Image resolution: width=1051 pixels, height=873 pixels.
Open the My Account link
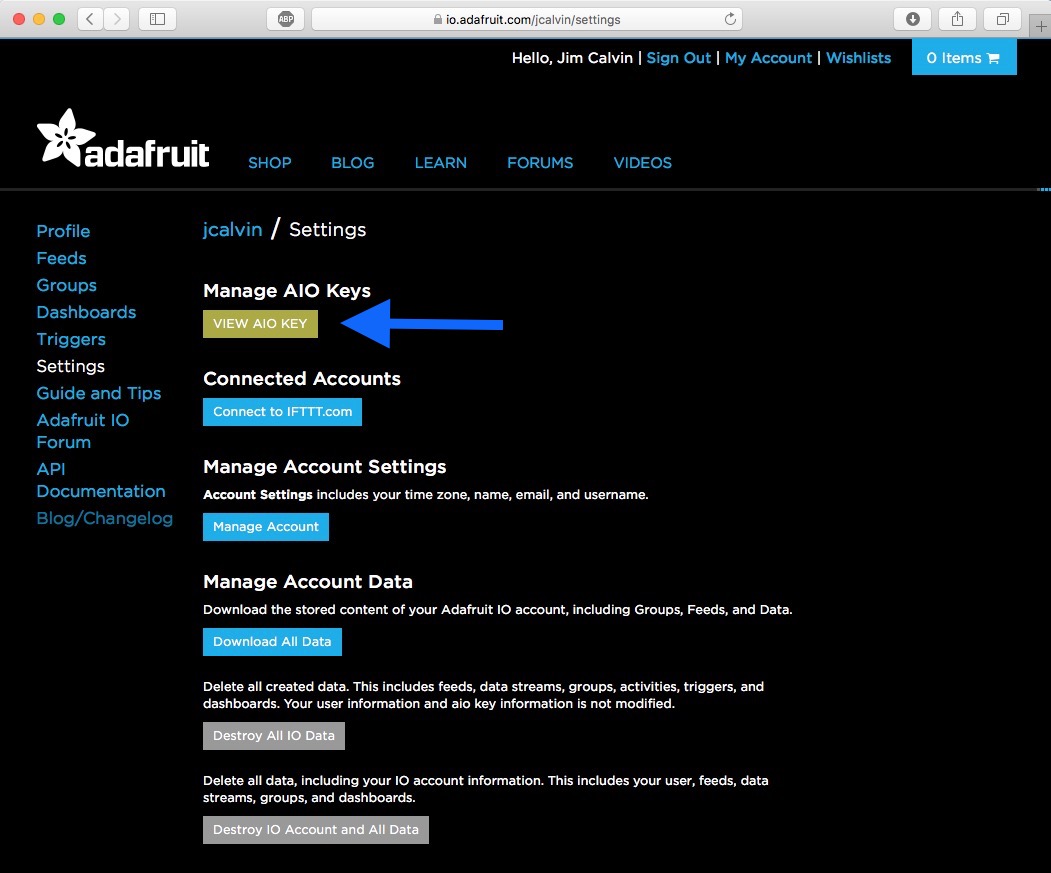pyautogui.click(x=768, y=58)
